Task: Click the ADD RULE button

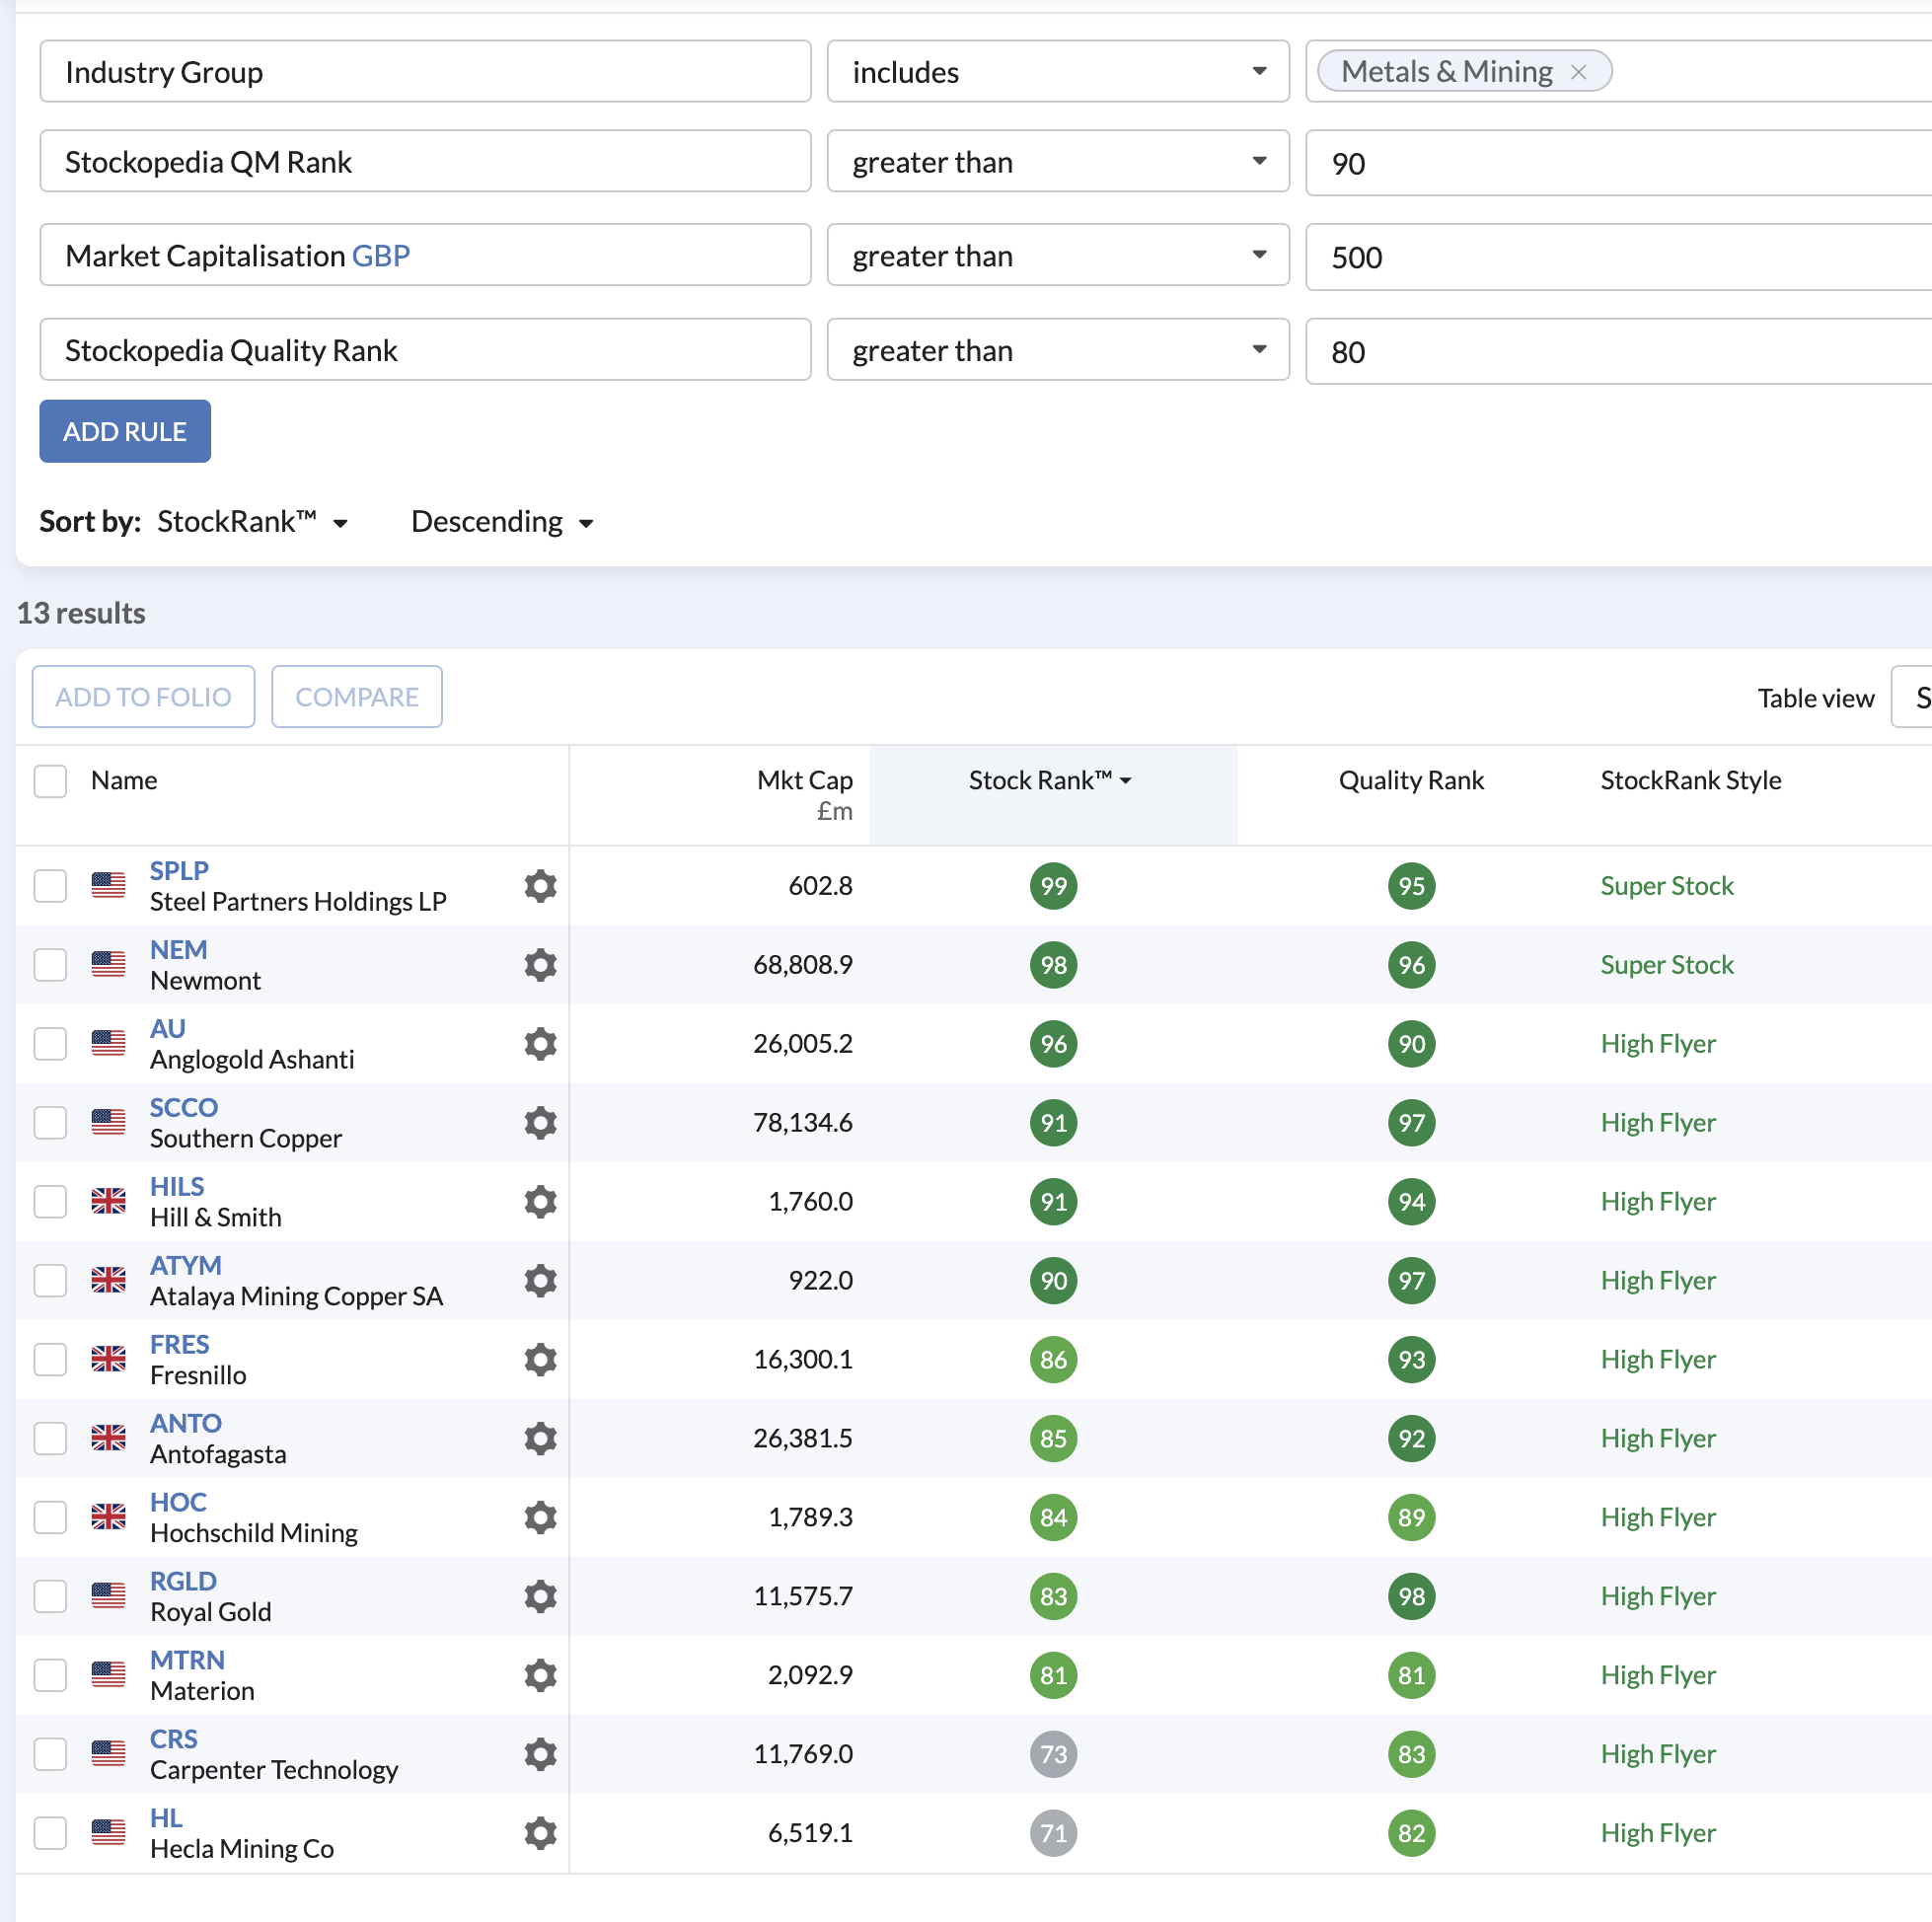Action: click(x=125, y=432)
